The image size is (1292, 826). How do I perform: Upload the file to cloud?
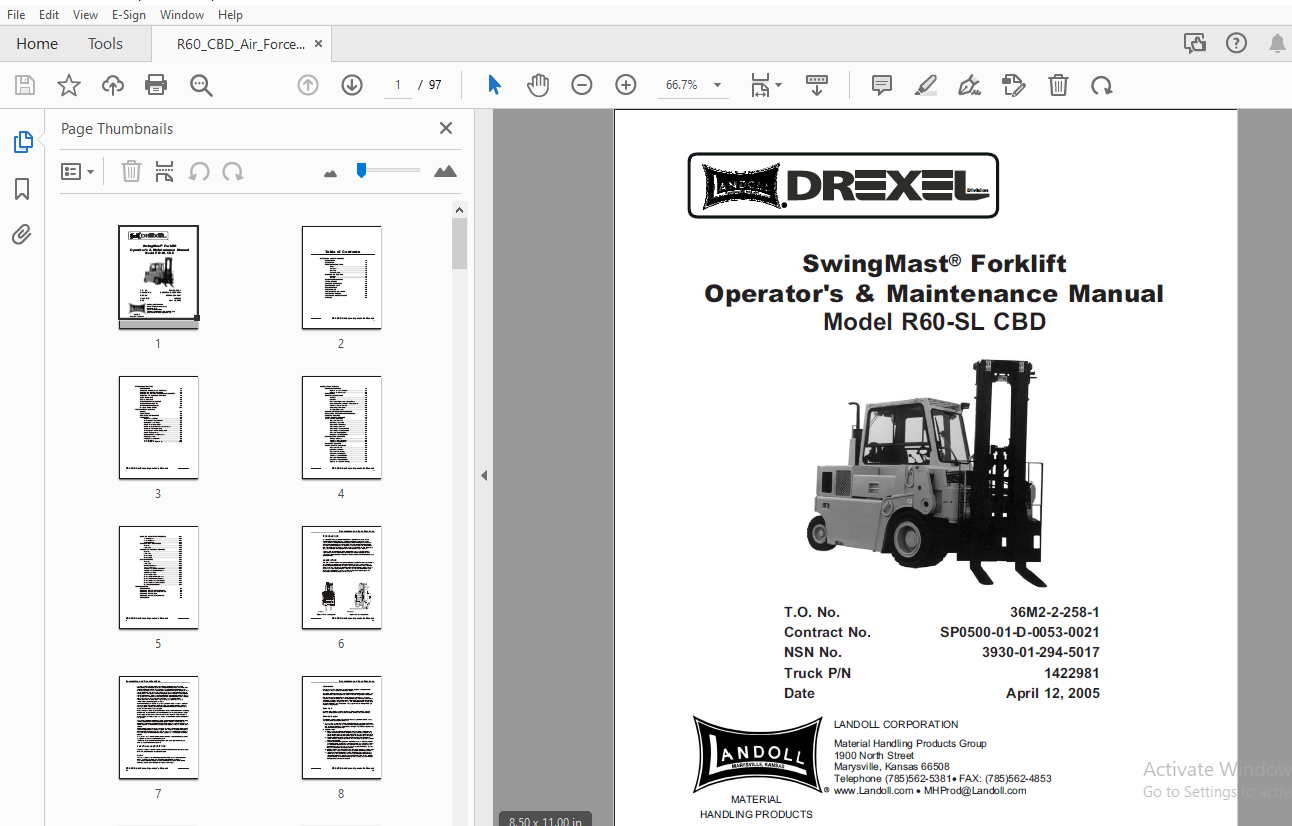click(x=112, y=85)
